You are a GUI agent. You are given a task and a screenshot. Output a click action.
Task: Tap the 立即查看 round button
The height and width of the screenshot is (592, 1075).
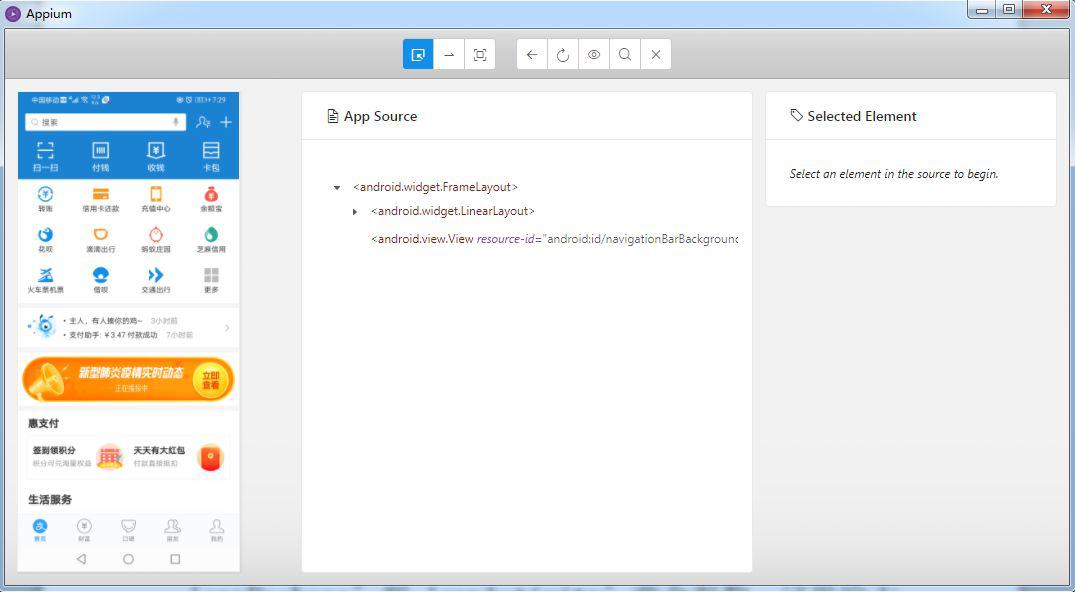[x=210, y=380]
